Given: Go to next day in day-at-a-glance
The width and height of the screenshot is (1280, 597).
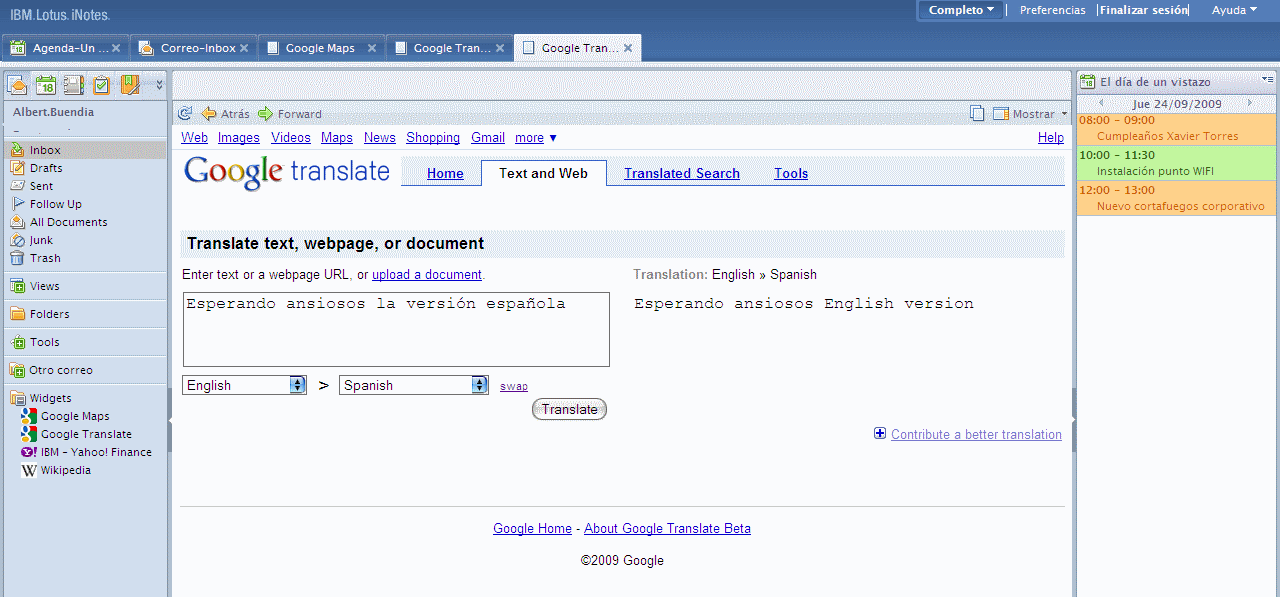Looking at the screenshot, I should (1249, 103).
